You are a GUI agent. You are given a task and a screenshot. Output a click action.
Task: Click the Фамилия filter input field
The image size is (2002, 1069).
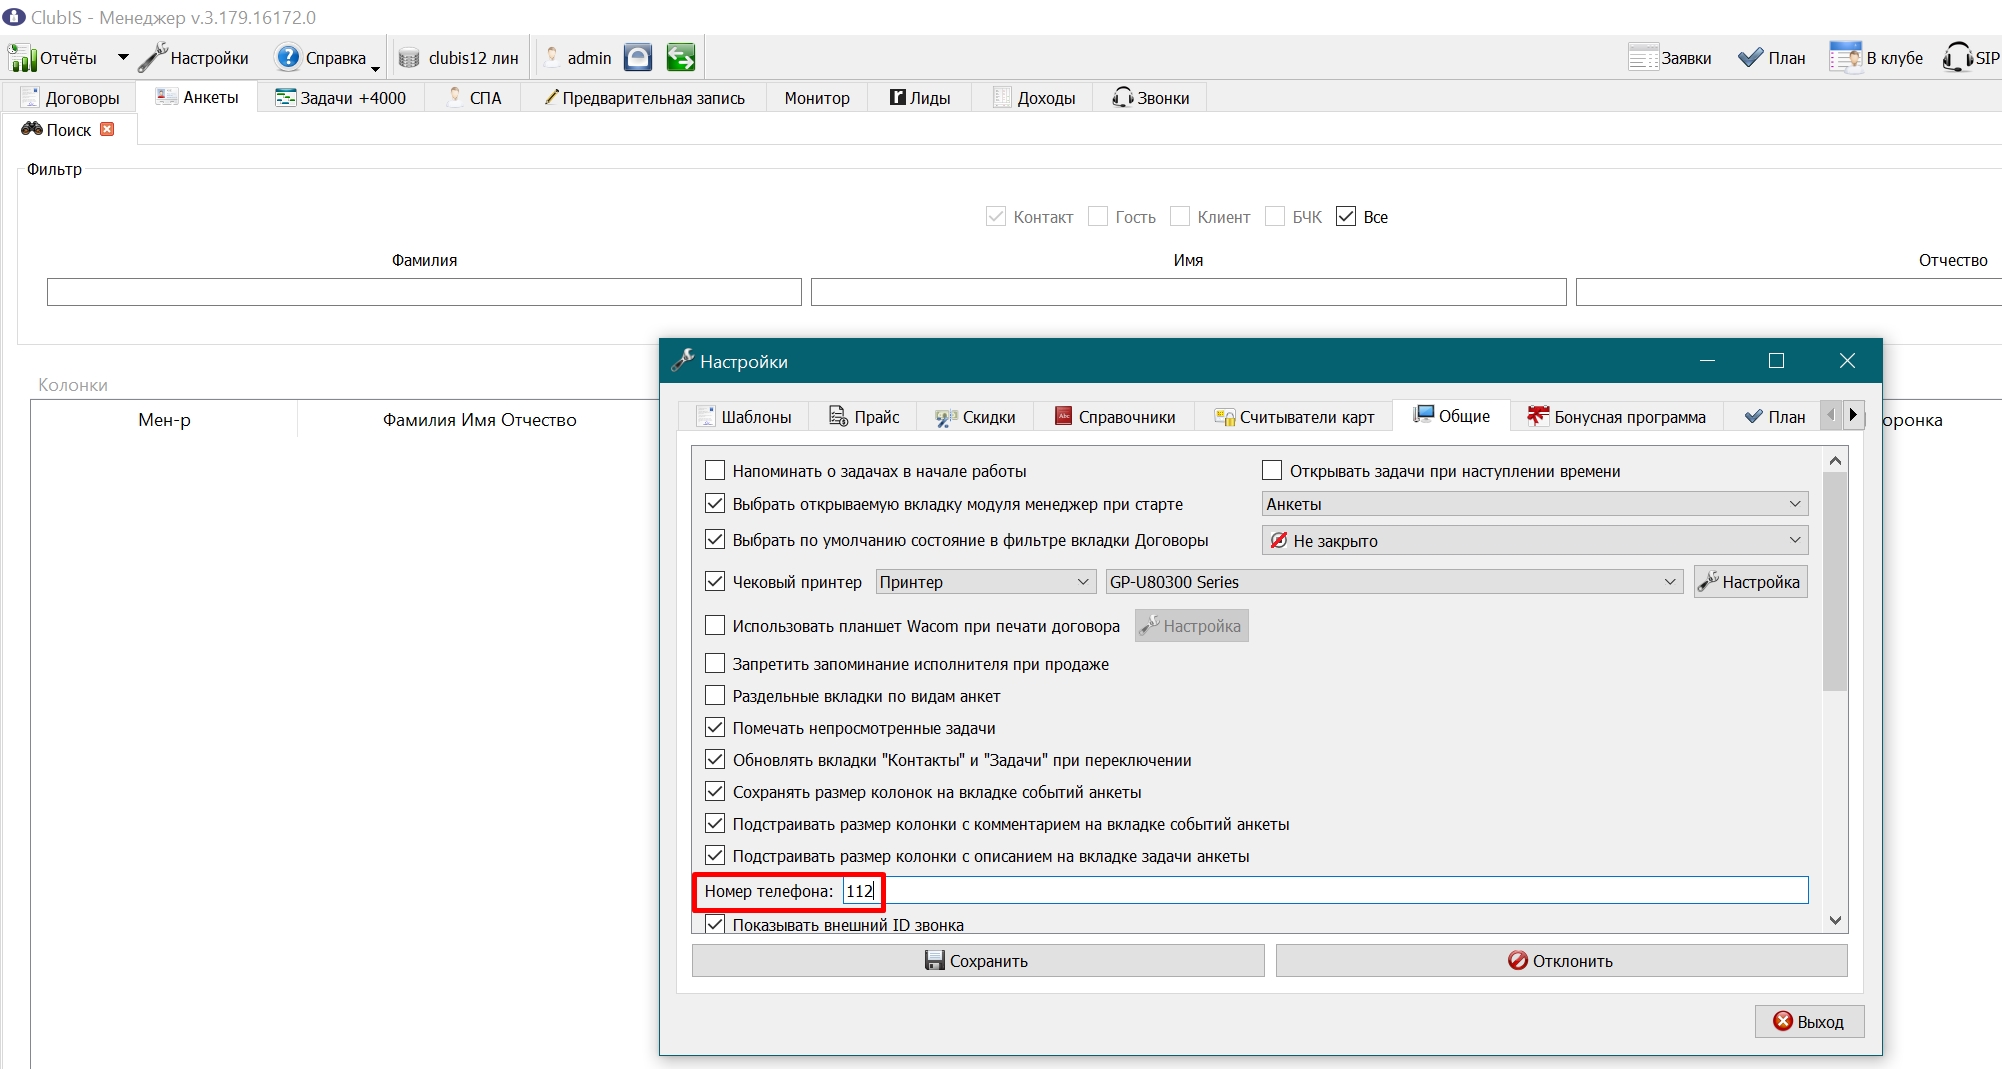424,292
